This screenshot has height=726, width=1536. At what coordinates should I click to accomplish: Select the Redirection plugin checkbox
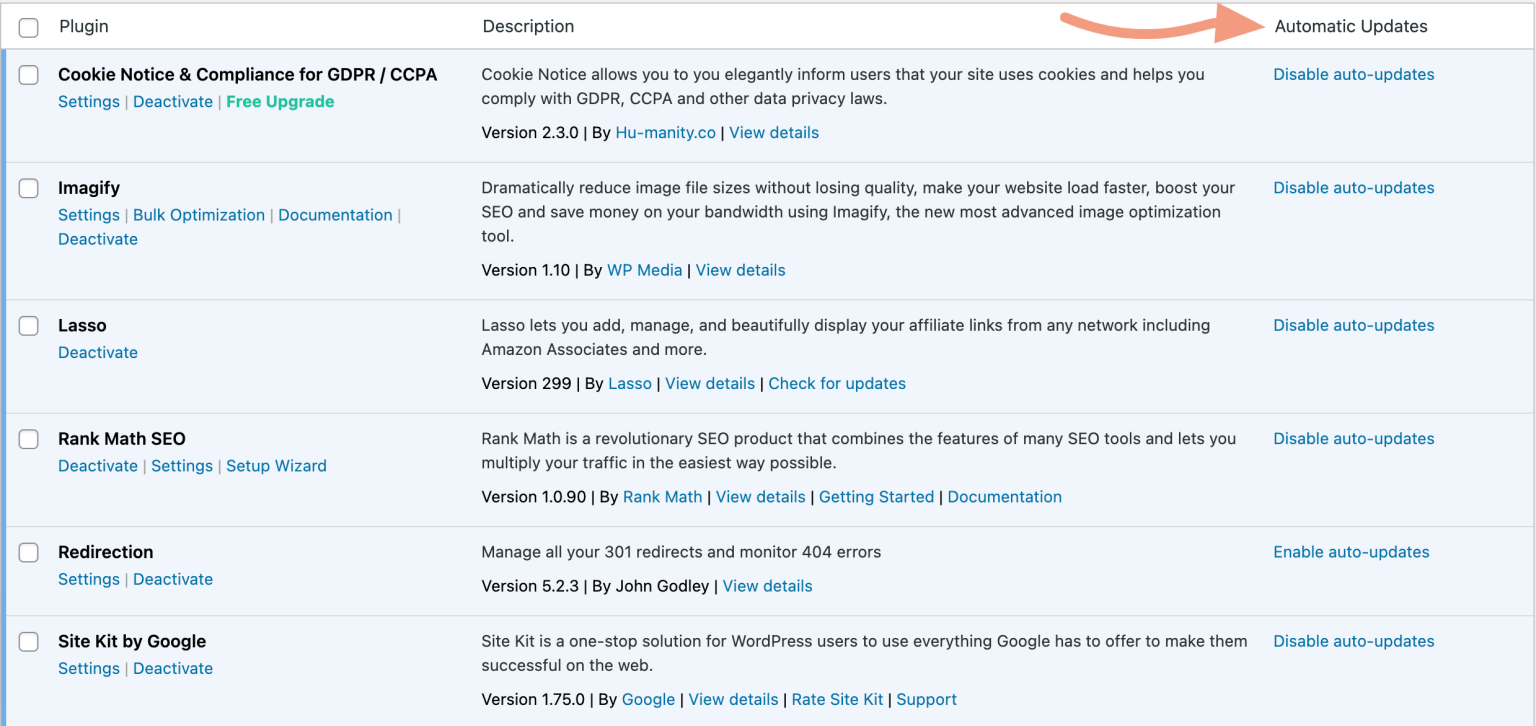pyautogui.click(x=29, y=553)
